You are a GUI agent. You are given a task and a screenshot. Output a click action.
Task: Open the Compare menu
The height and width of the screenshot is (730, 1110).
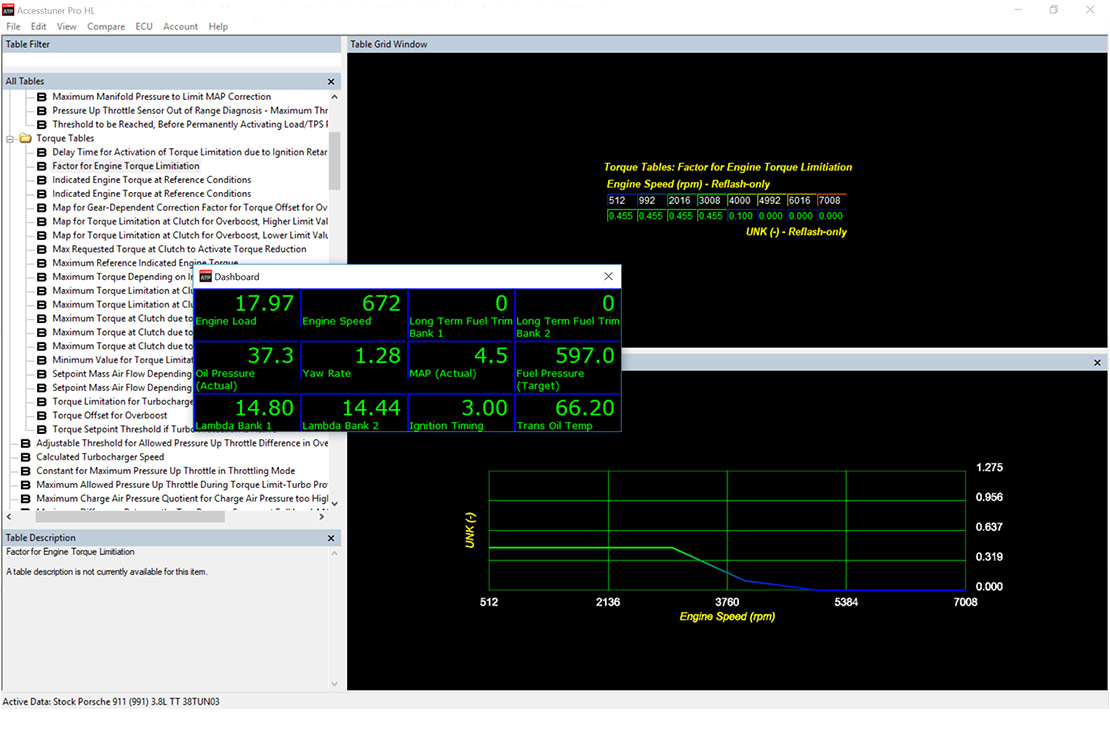click(106, 26)
